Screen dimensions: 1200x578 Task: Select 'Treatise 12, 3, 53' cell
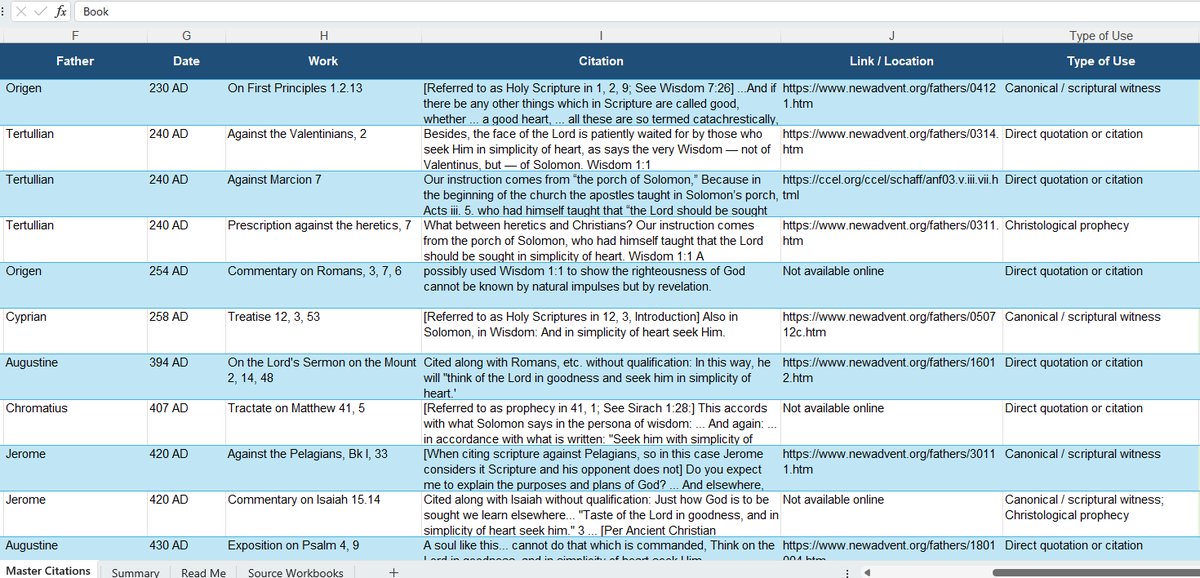(x=322, y=331)
